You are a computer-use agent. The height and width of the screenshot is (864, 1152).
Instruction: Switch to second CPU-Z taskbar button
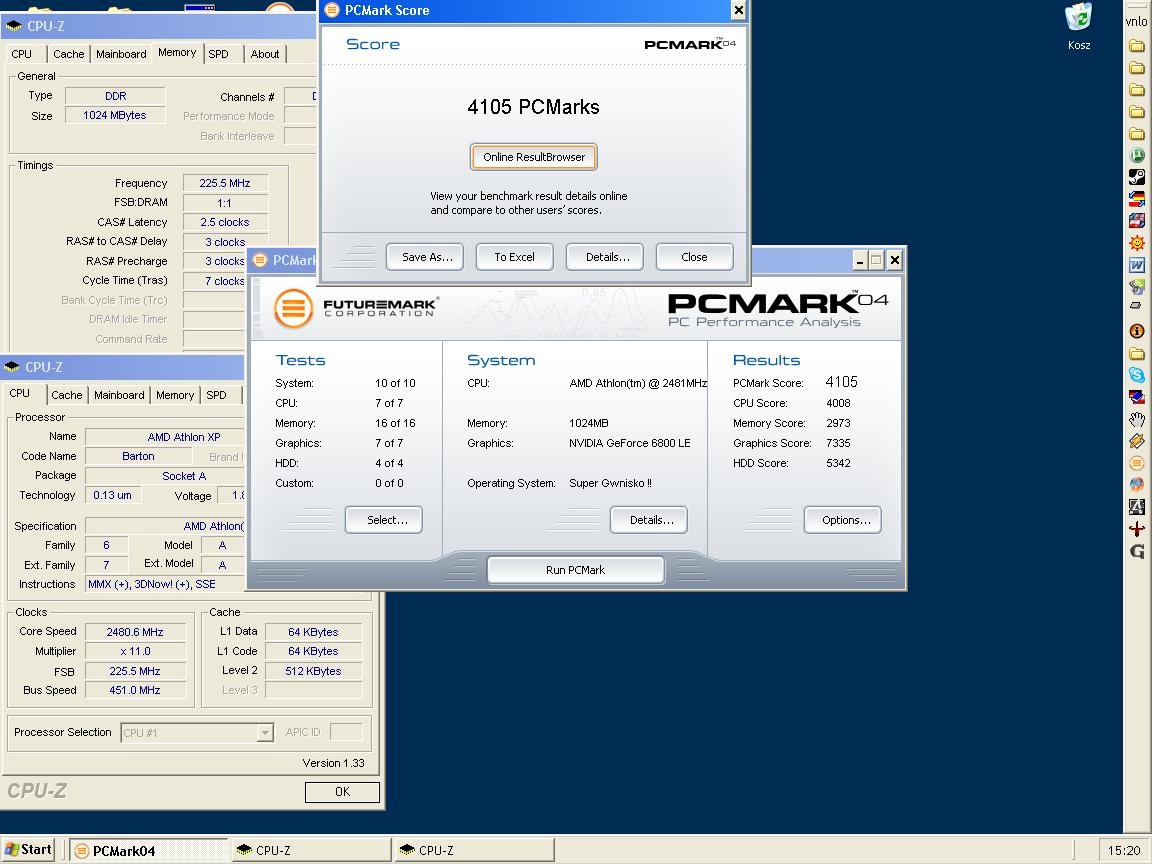coord(475,850)
